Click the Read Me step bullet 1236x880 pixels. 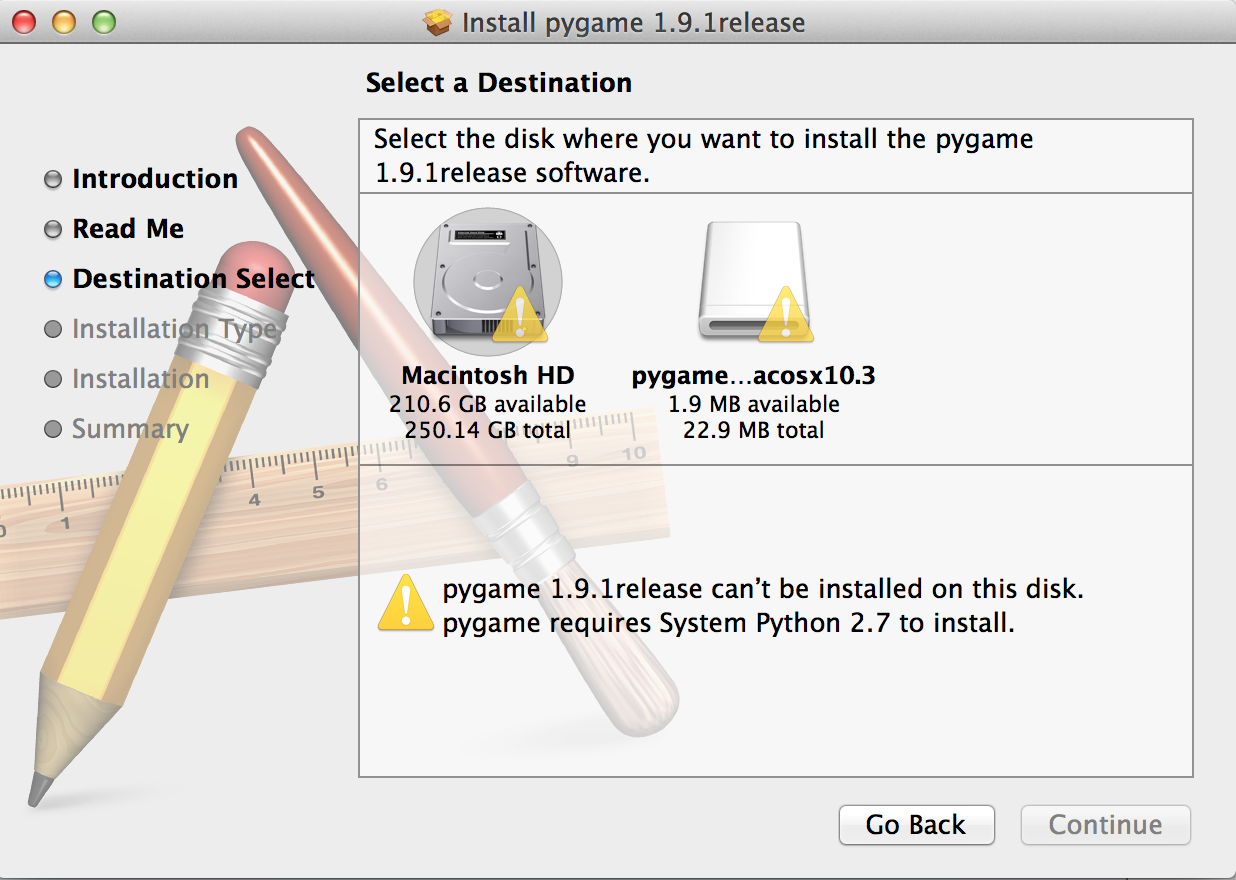[x=53, y=229]
